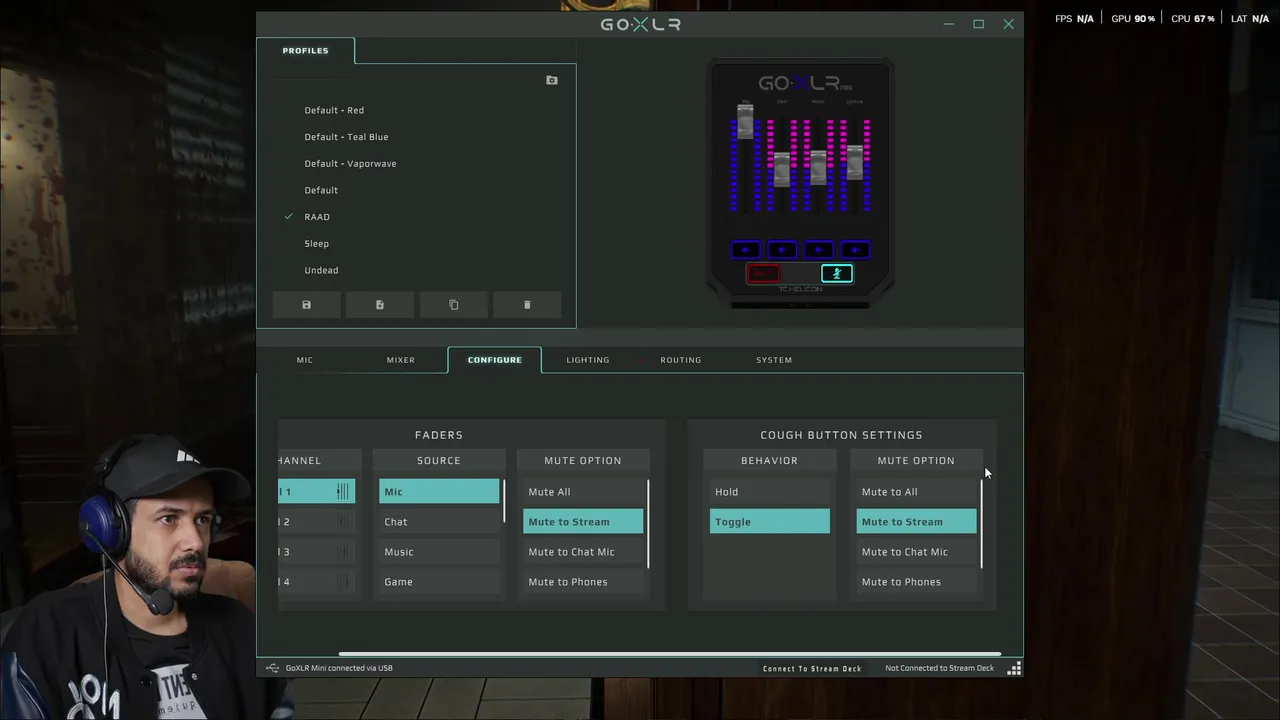Viewport: 1280px width, 720px height.
Task: Click Connect To Stream Deck button
Action: (812, 668)
